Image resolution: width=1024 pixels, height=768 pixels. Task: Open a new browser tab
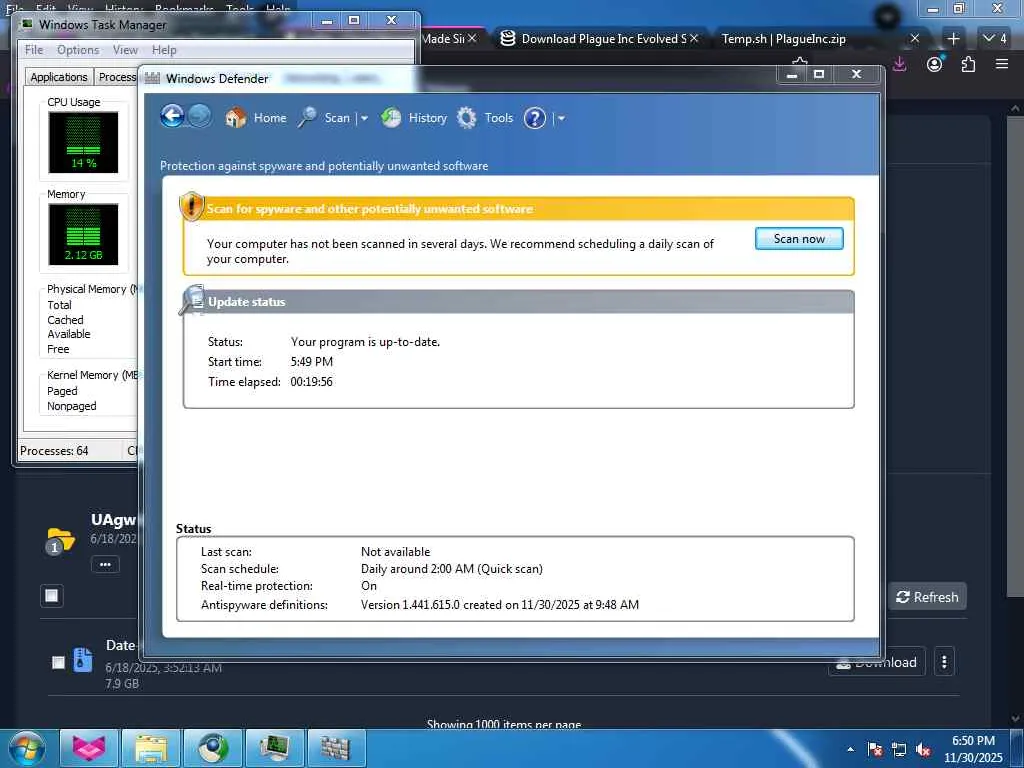953,39
